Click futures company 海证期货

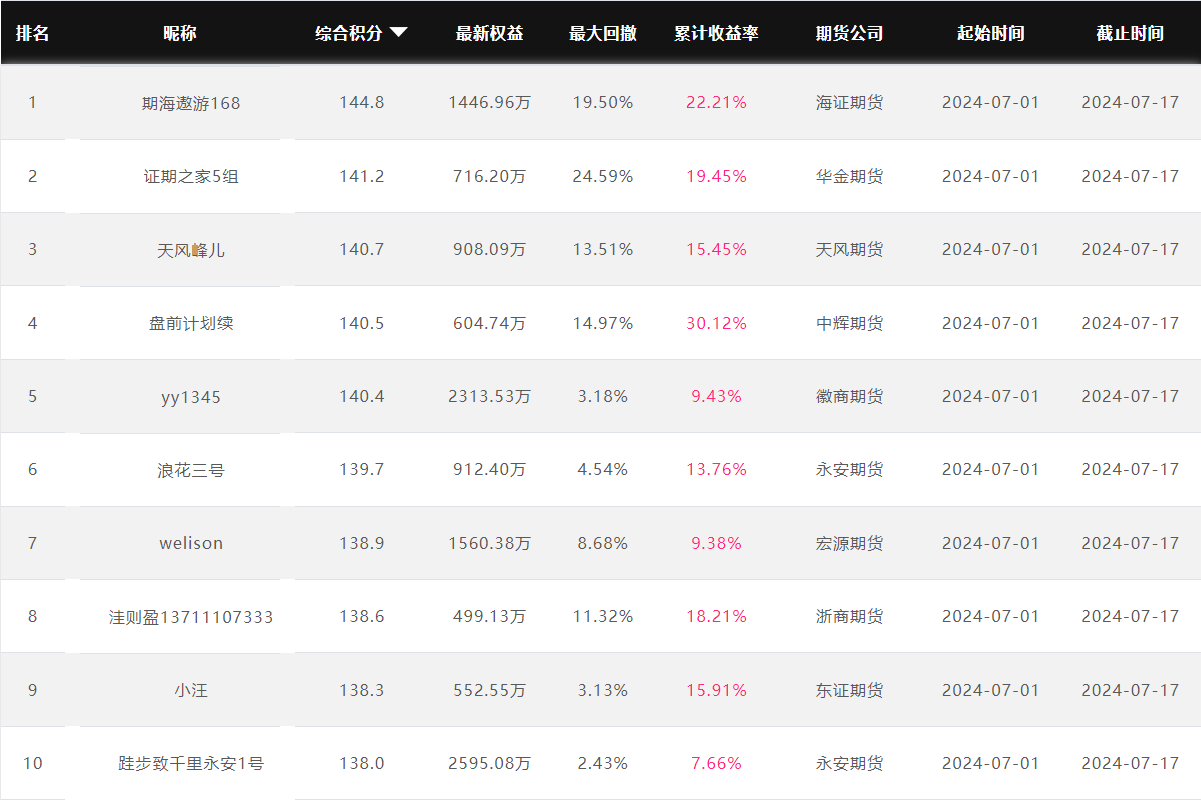[x=850, y=102]
